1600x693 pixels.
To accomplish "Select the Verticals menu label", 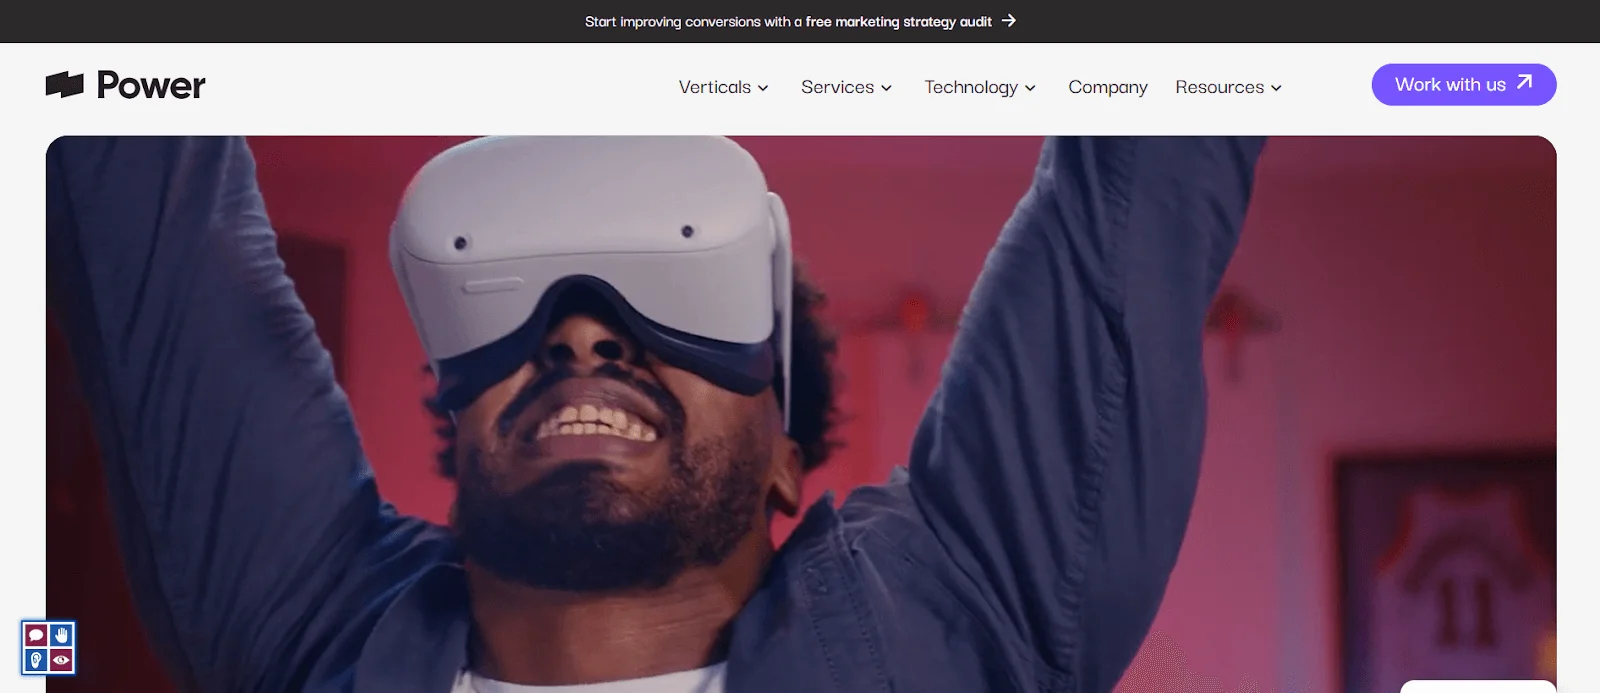I will point(714,87).
